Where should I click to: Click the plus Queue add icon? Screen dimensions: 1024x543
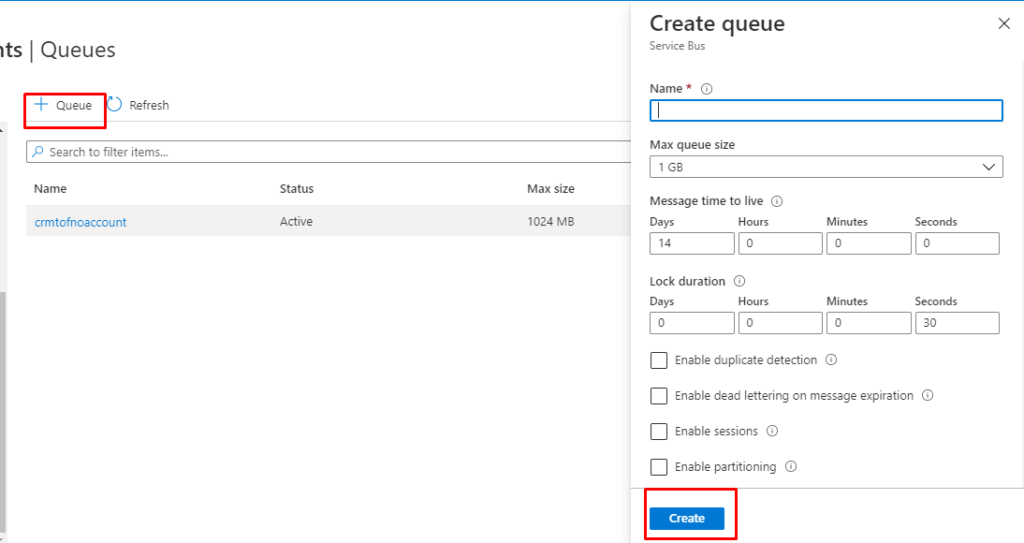click(x=41, y=105)
